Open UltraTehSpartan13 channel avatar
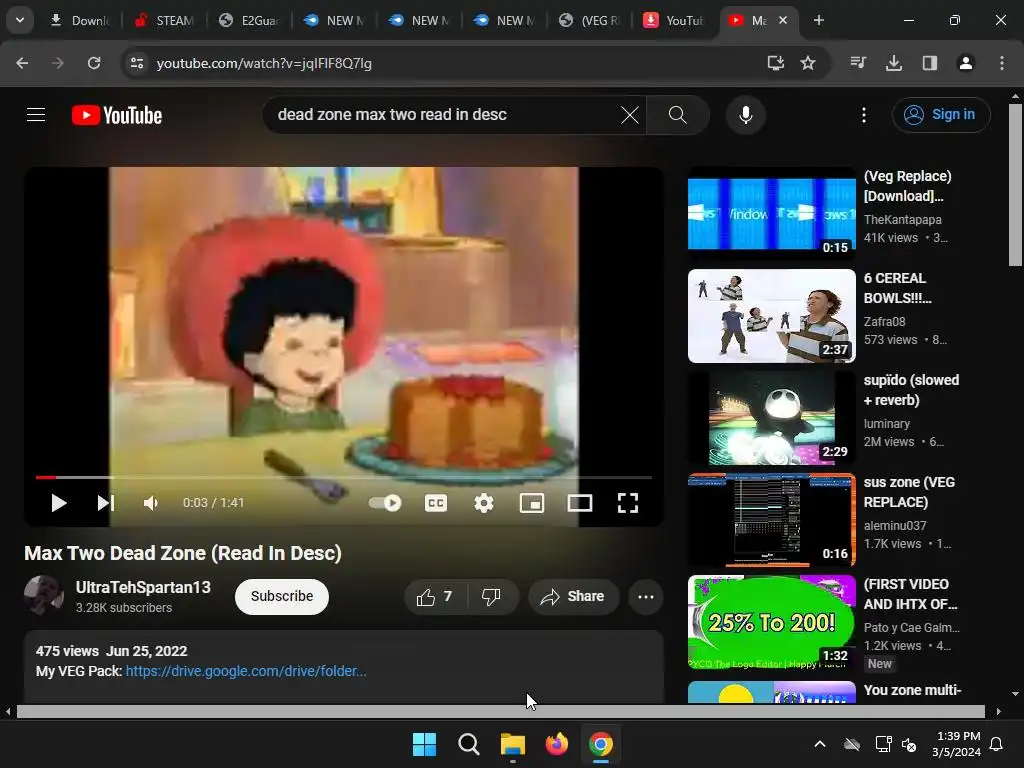This screenshot has height=768, width=1024. click(44, 595)
